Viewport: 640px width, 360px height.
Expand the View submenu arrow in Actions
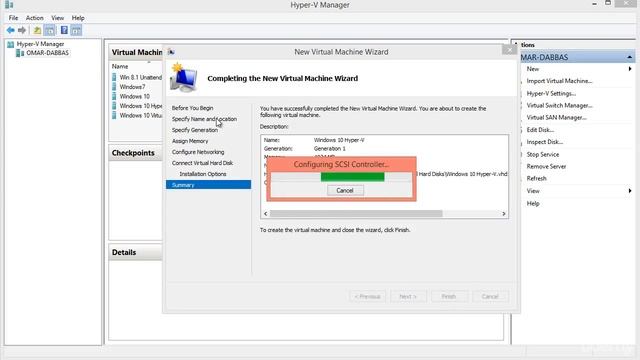pos(630,191)
